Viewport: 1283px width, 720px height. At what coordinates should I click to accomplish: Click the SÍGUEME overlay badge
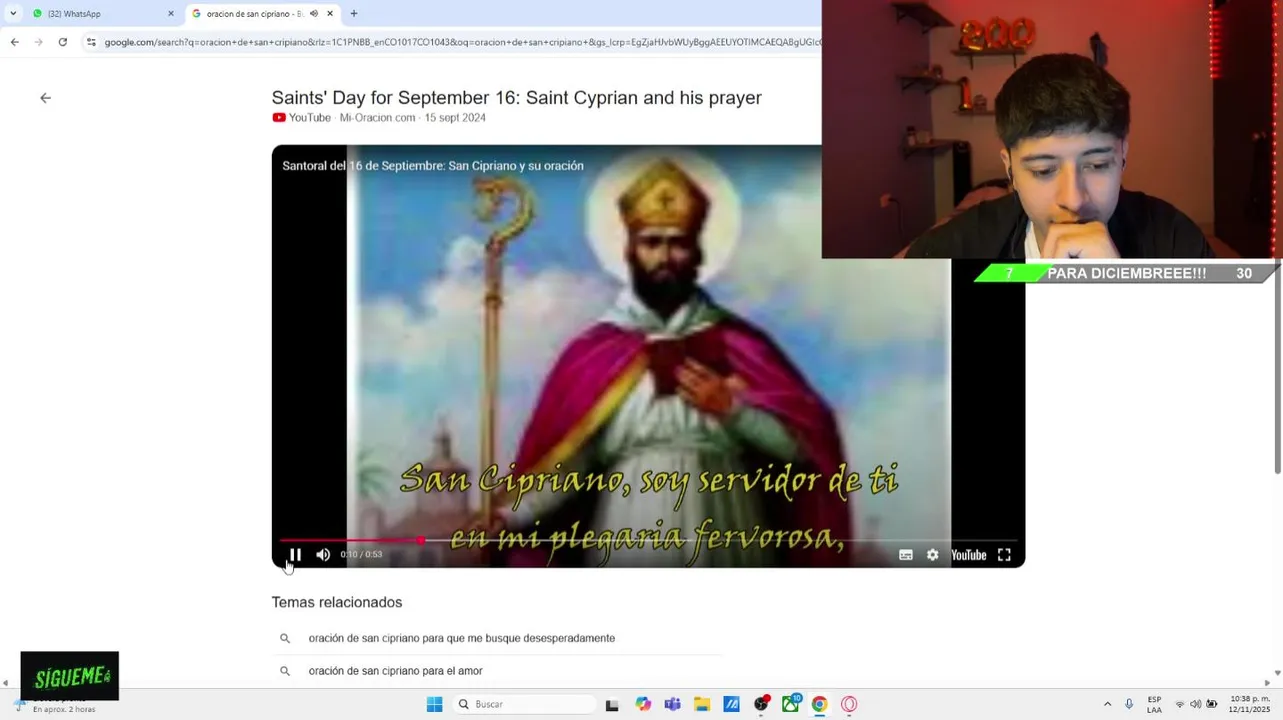[x=70, y=676]
